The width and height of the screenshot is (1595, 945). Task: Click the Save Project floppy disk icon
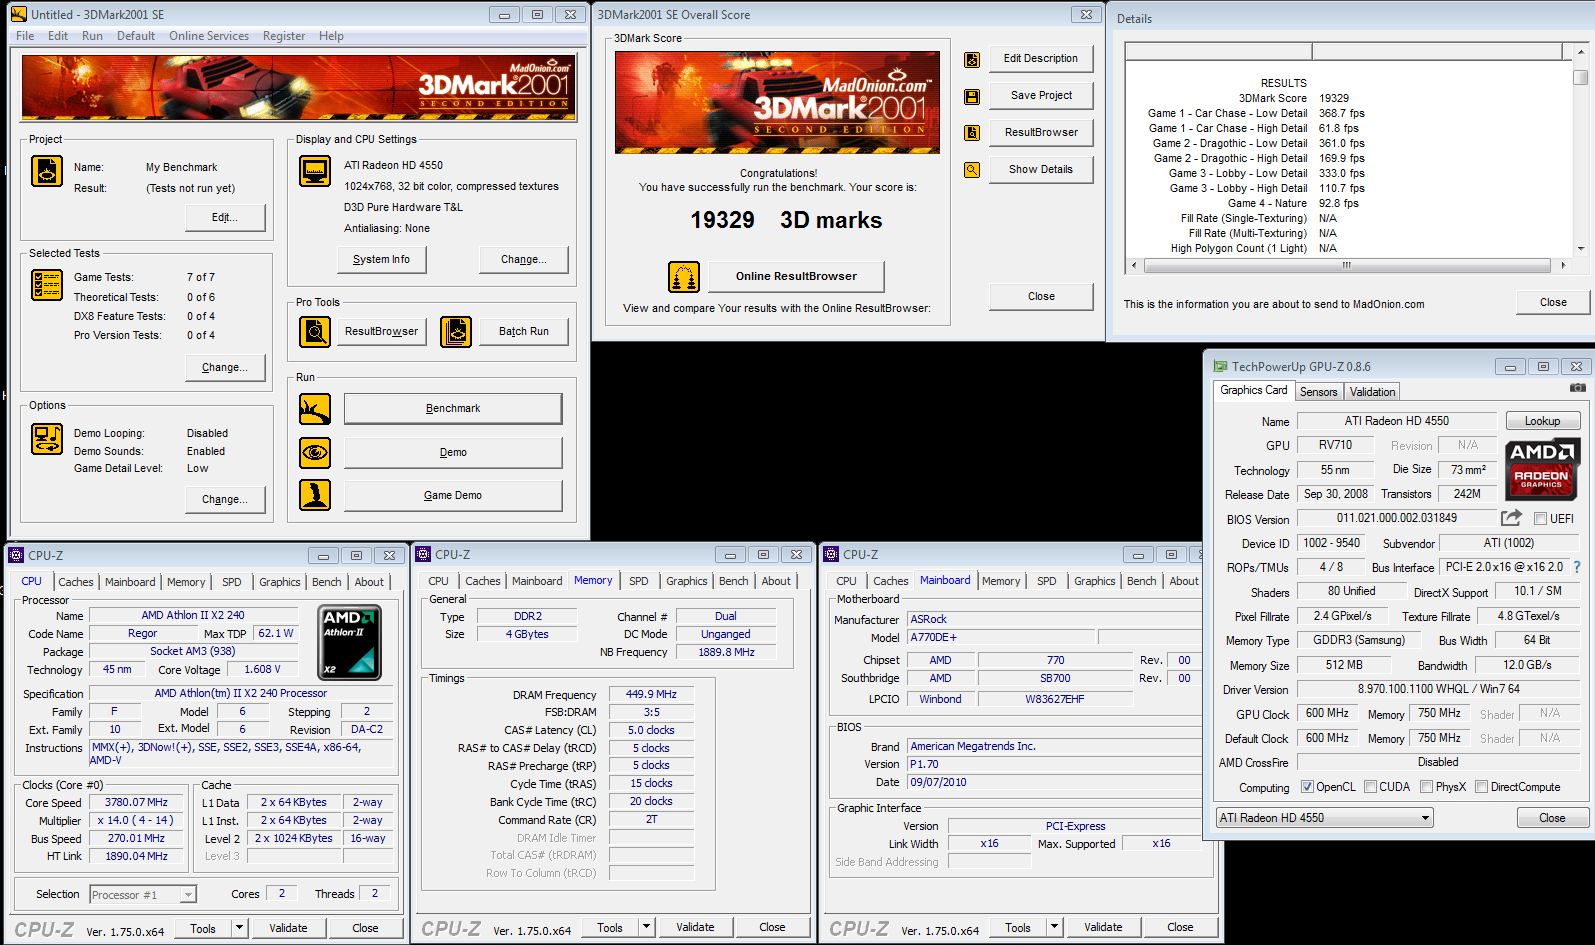(x=971, y=96)
